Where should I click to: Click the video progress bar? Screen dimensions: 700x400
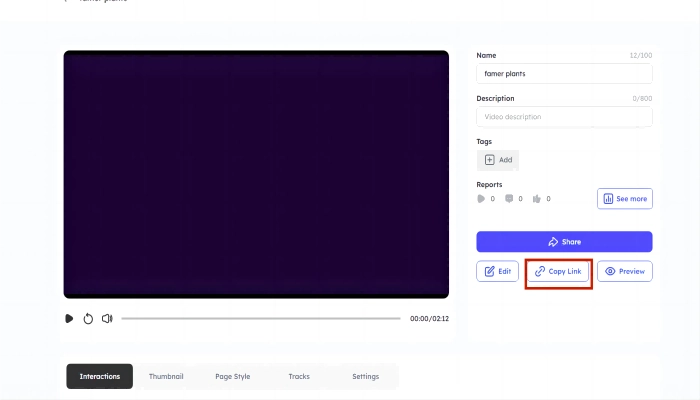coord(260,319)
